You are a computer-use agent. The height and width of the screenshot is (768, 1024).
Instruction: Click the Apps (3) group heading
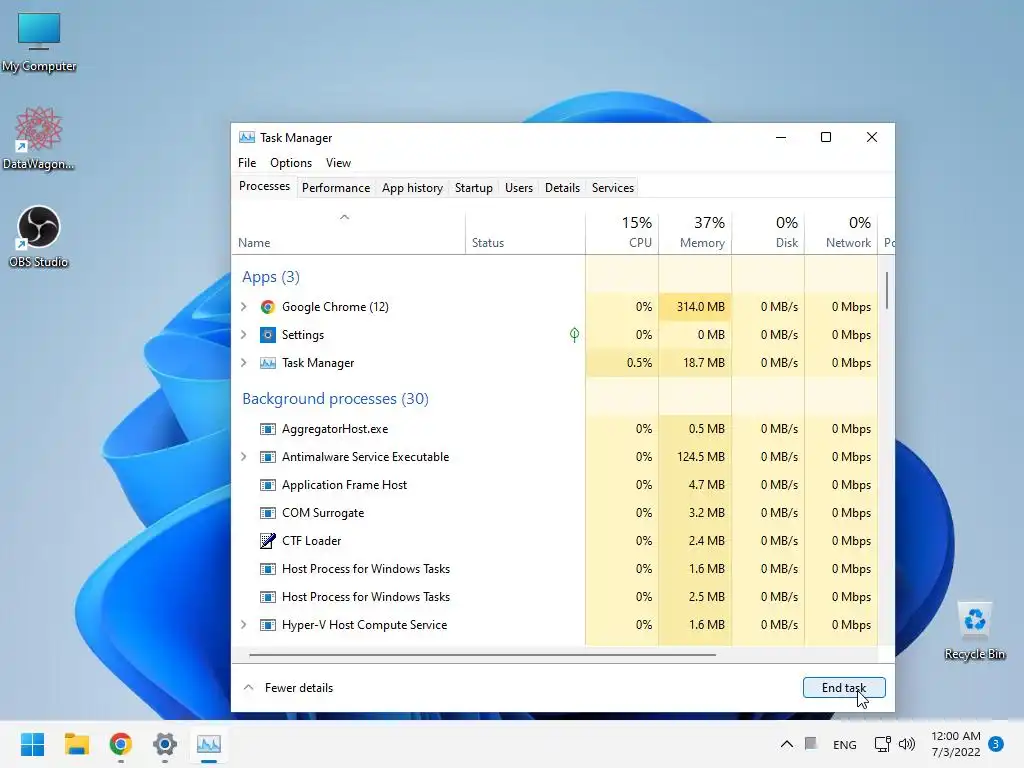271,277
